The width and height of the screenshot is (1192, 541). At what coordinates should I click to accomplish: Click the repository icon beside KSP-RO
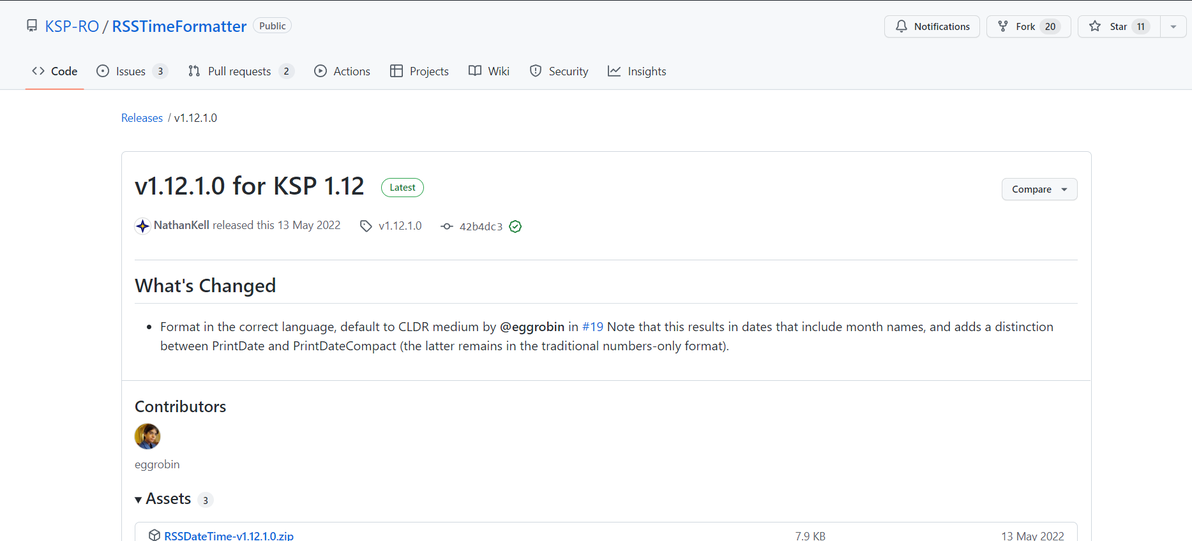(31, 27)
